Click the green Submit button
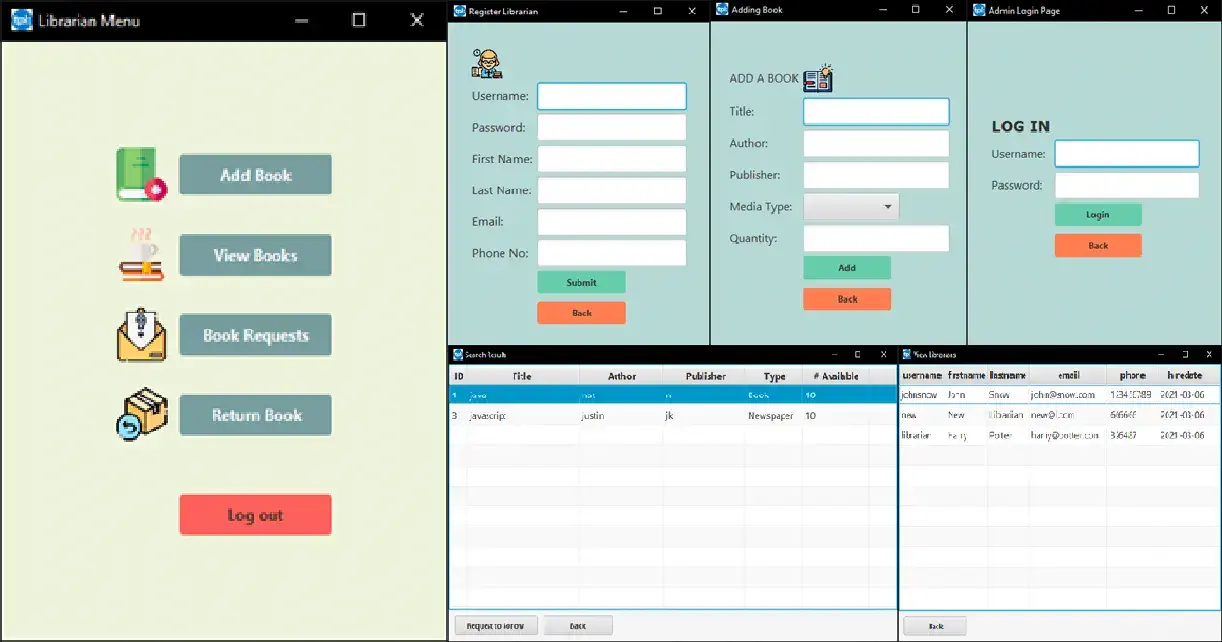The width and height of the screenshot is (1222, 642). pyautogui.click(x=581, y=282)
